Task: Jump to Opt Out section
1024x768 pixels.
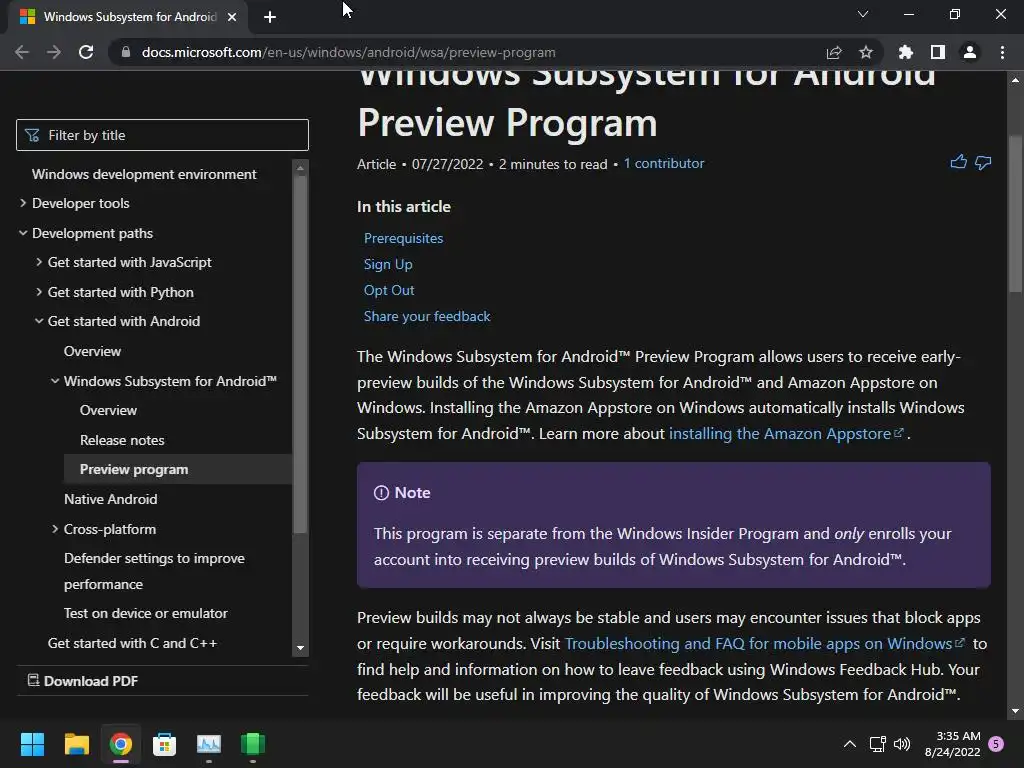Action: pos(389,291)
